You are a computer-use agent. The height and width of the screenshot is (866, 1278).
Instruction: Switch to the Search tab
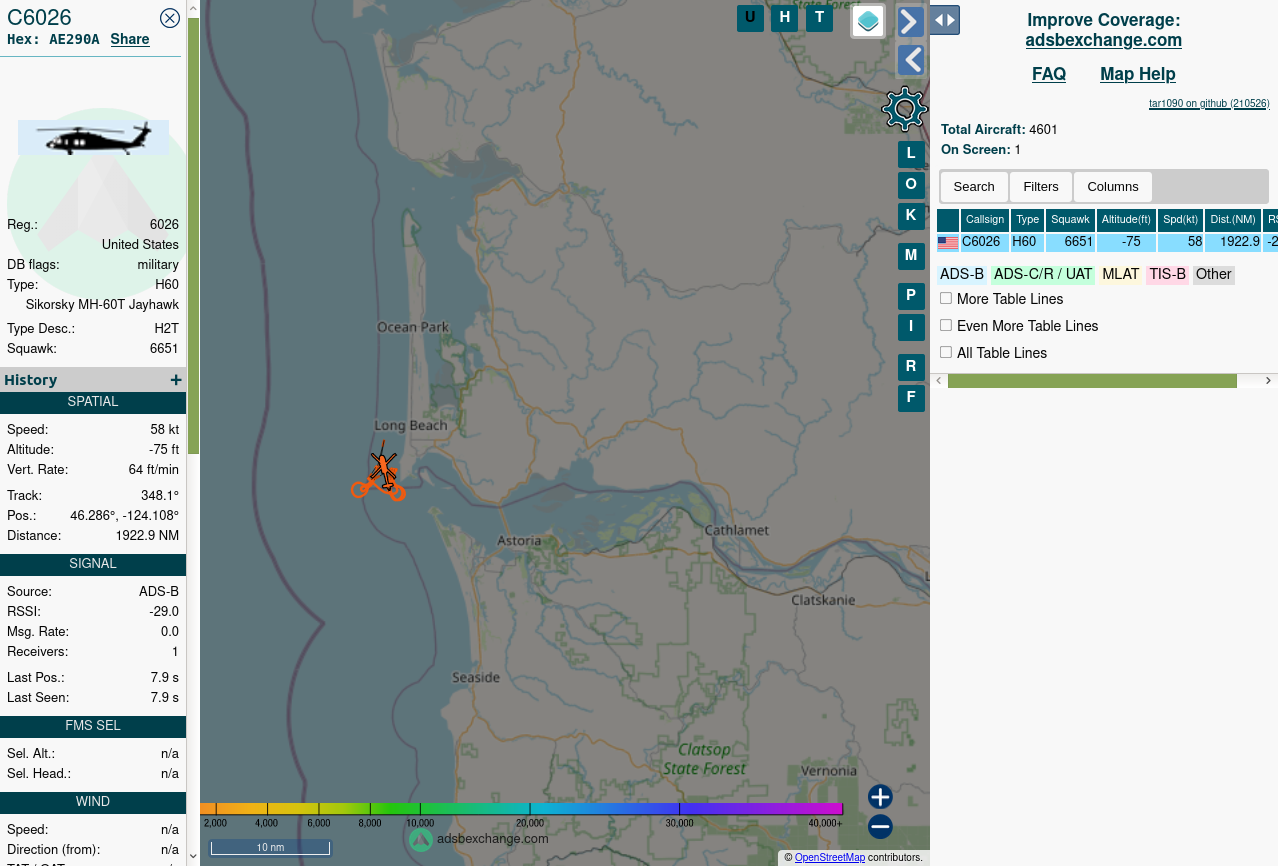pos(974,187)
